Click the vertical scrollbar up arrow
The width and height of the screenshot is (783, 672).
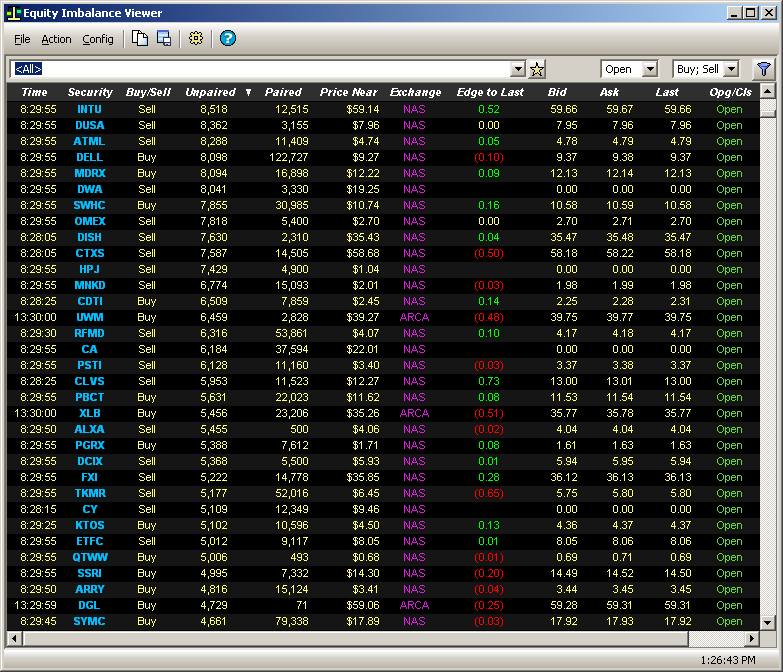(768, 91)
